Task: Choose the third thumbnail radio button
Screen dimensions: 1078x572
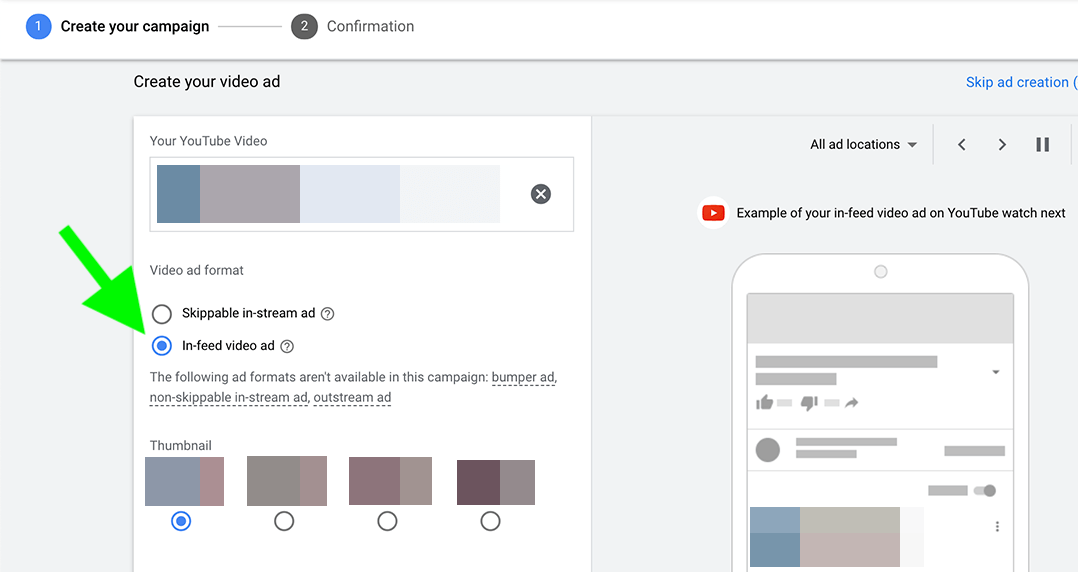Action: click(x=387, y=522)
